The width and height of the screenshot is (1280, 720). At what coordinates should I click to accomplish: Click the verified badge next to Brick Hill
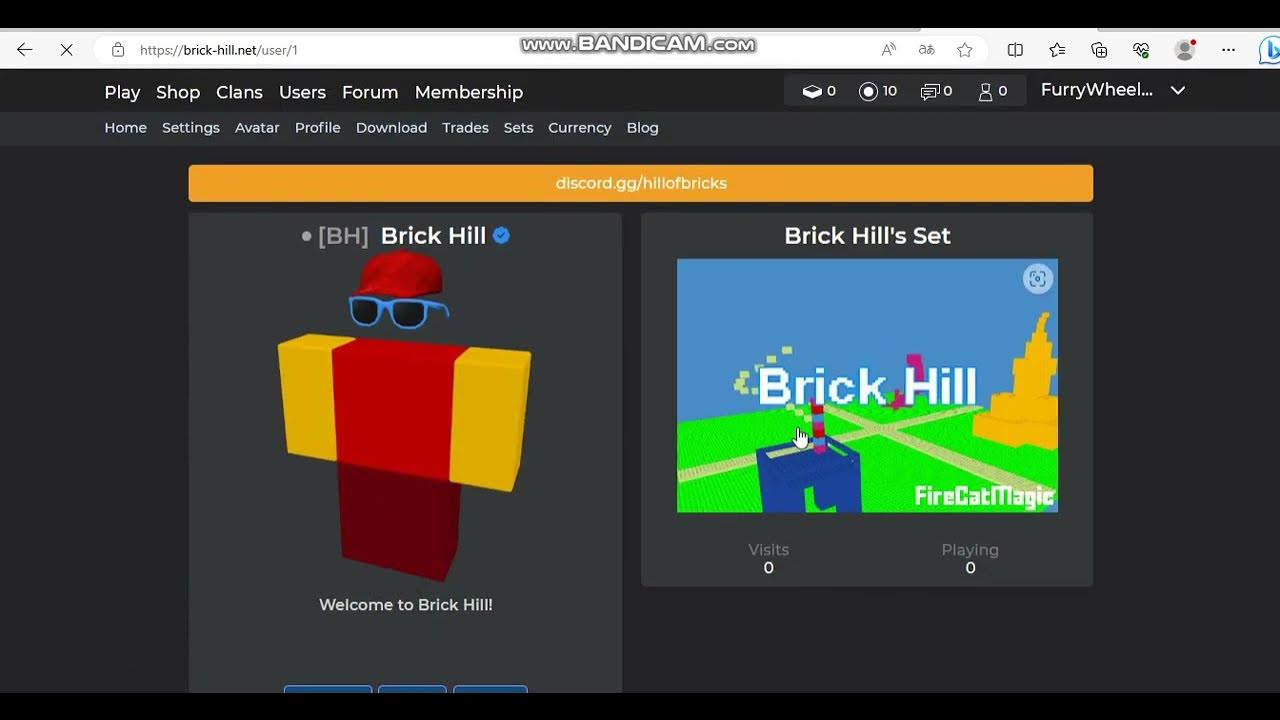click(502, 236)
